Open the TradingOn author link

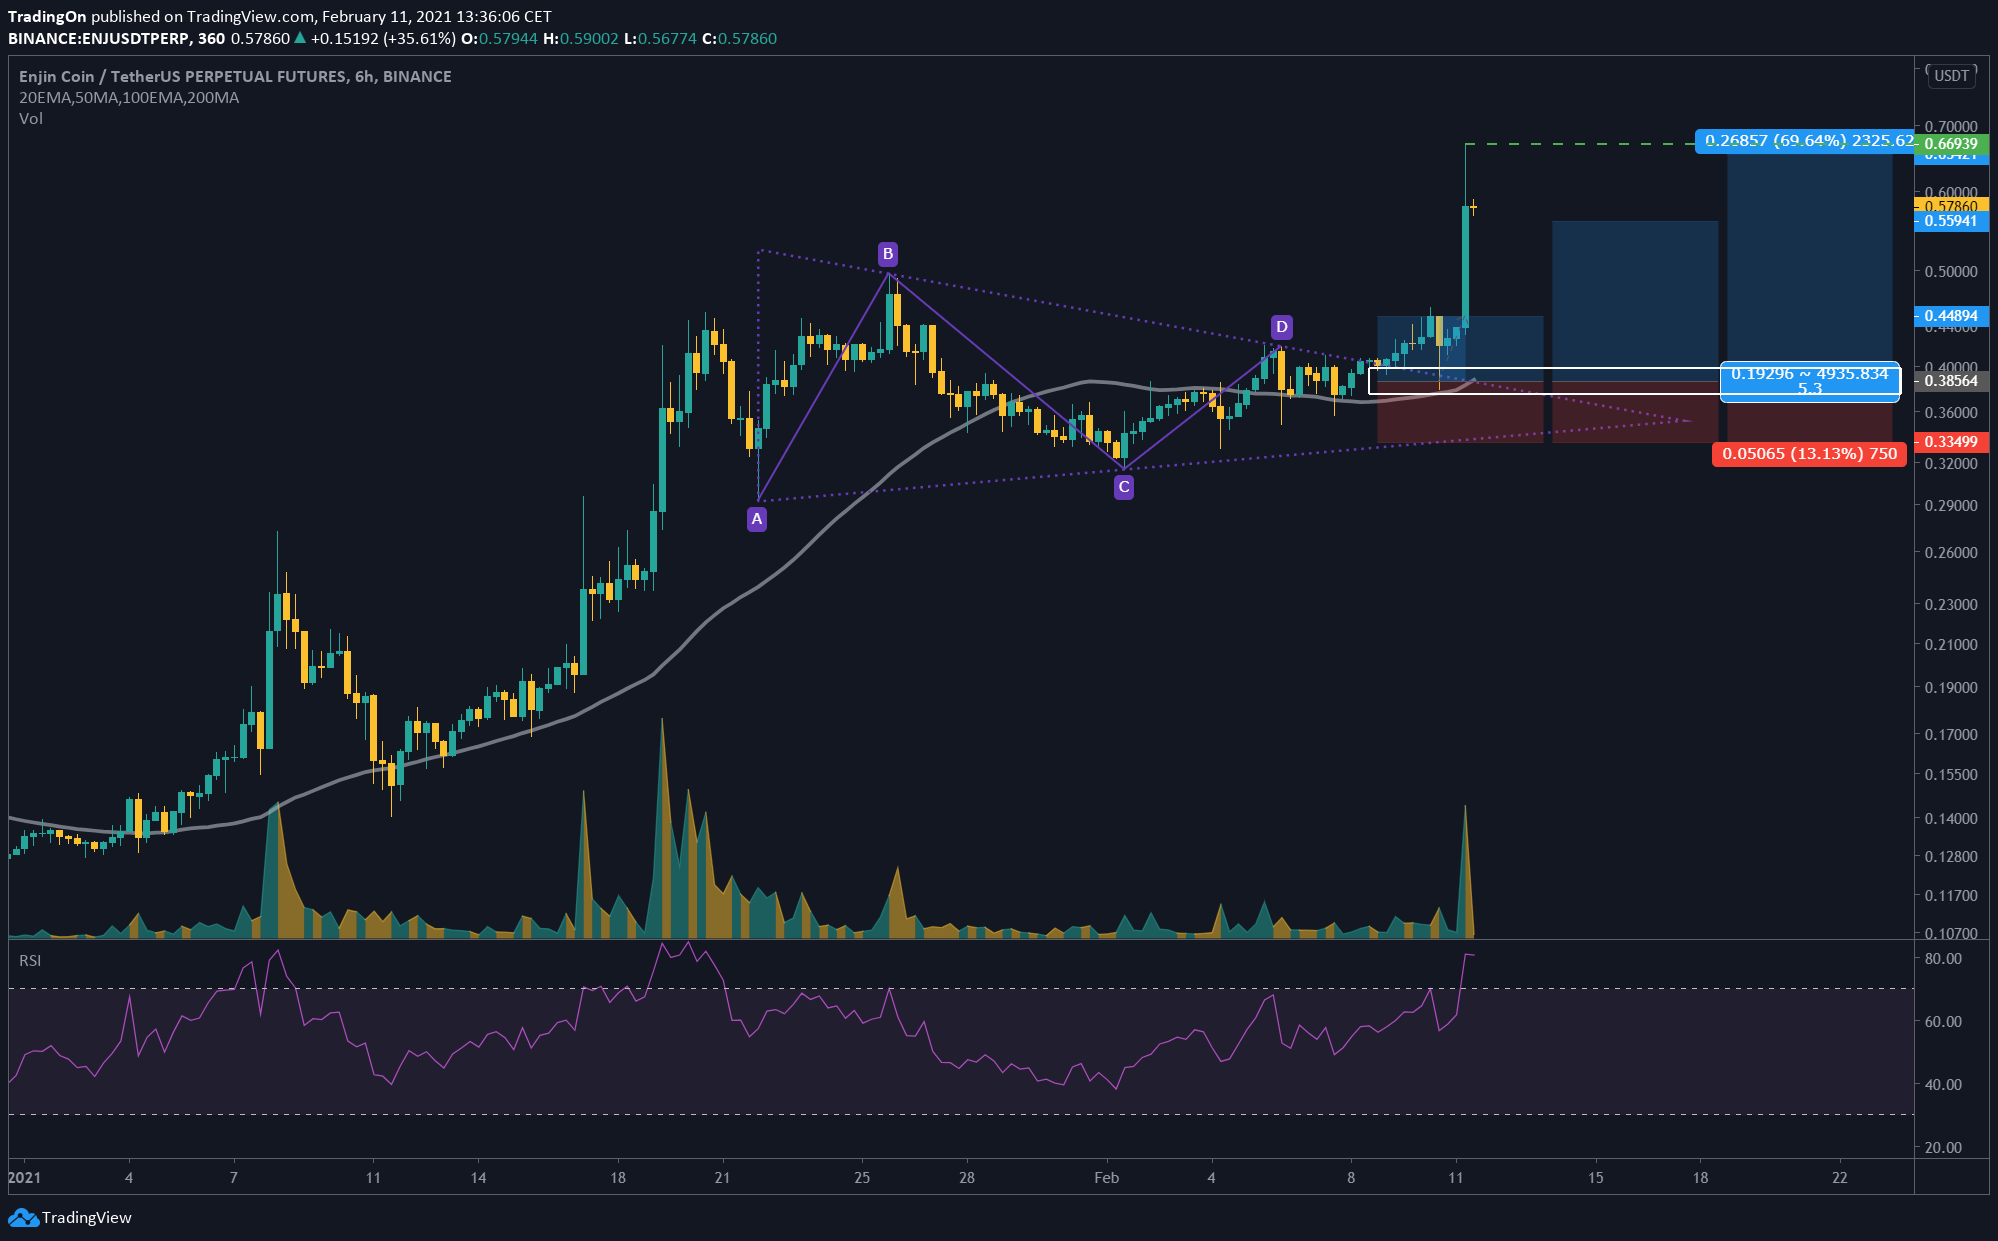pos(47,16)
